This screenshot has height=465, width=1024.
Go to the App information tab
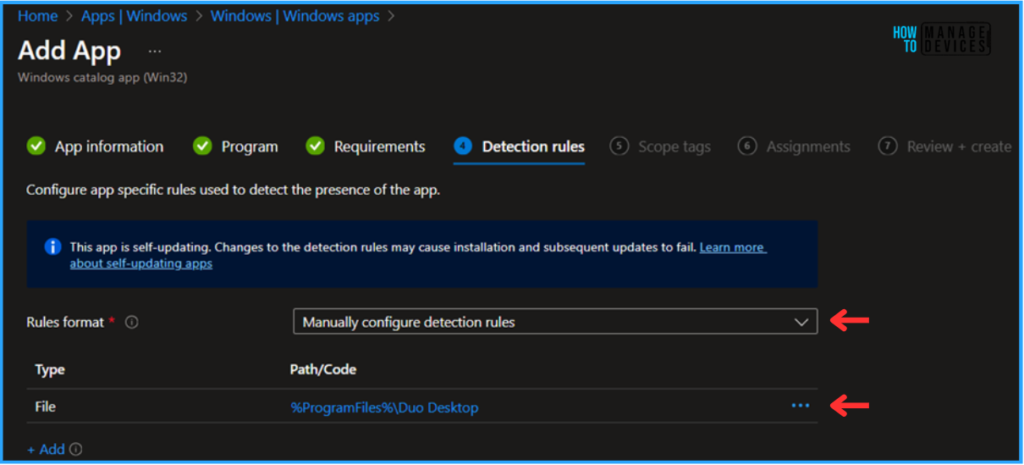tap(95, 147)
